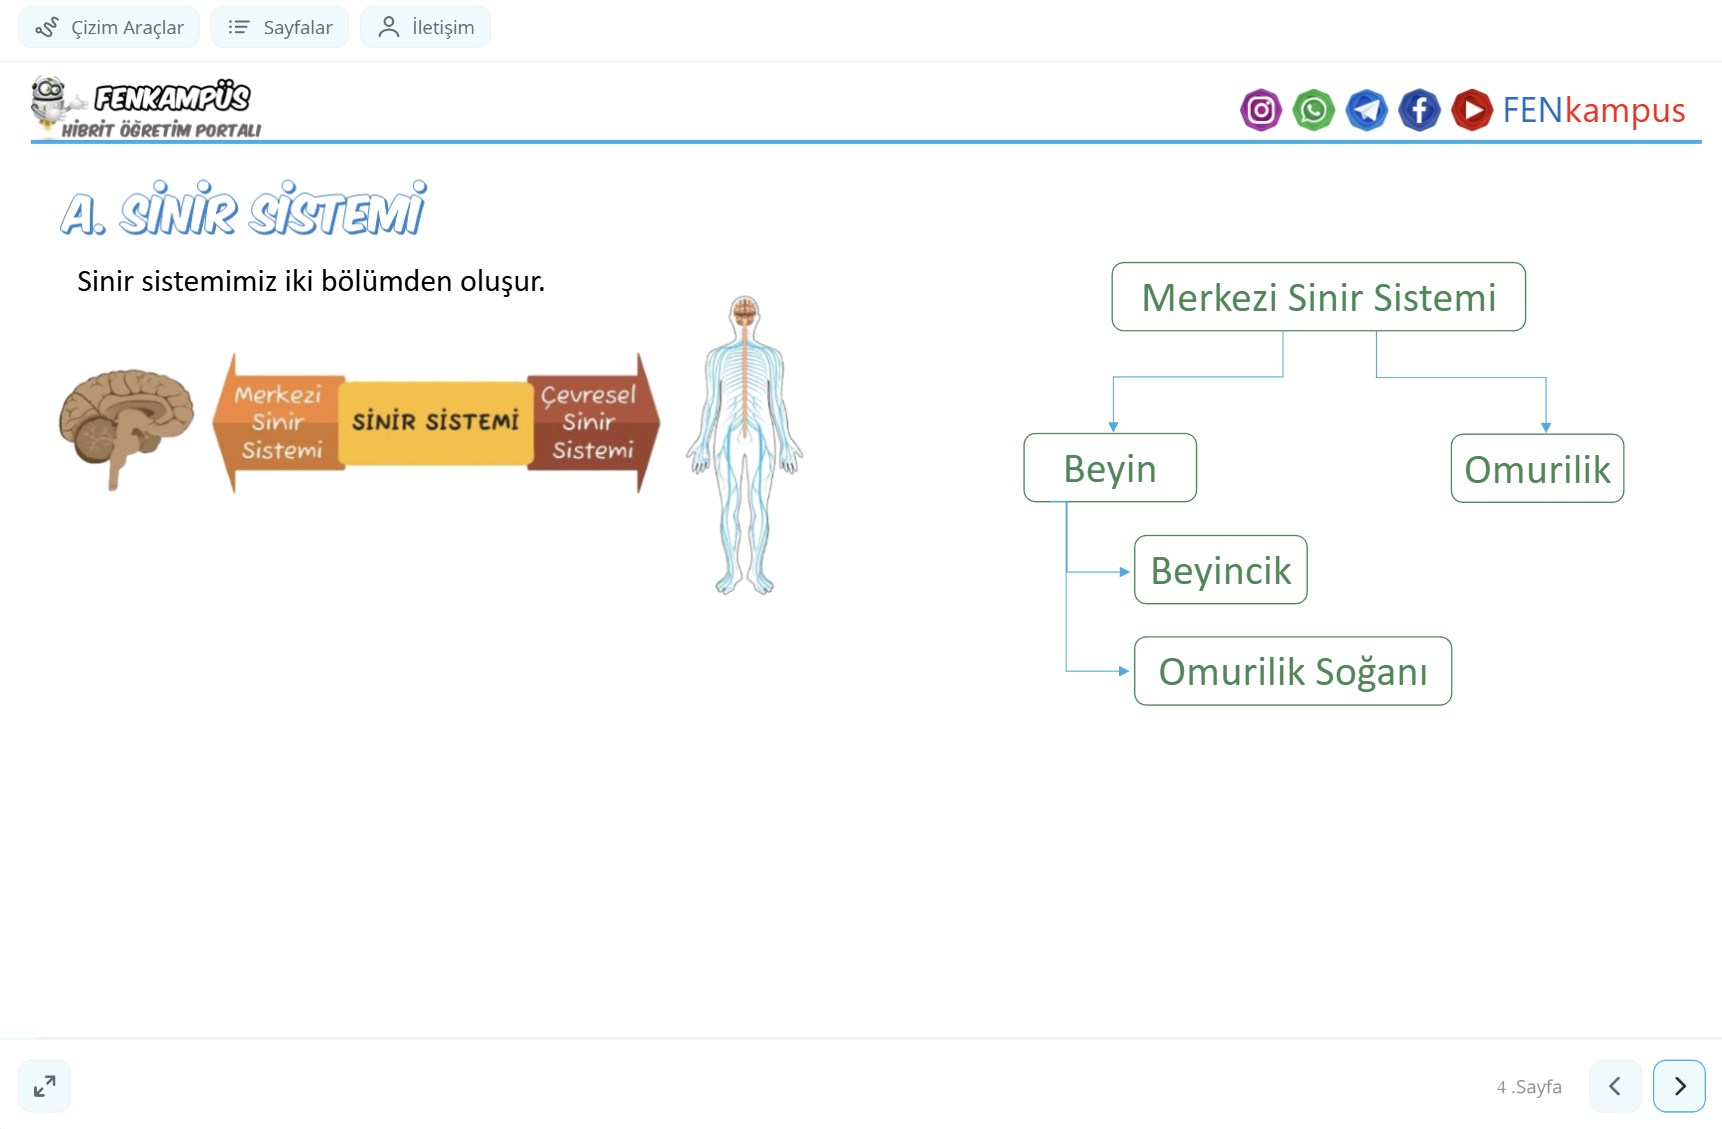Click the human nervous system figure
This screenshot has width=1722, height=1129.
coord(744,445)
